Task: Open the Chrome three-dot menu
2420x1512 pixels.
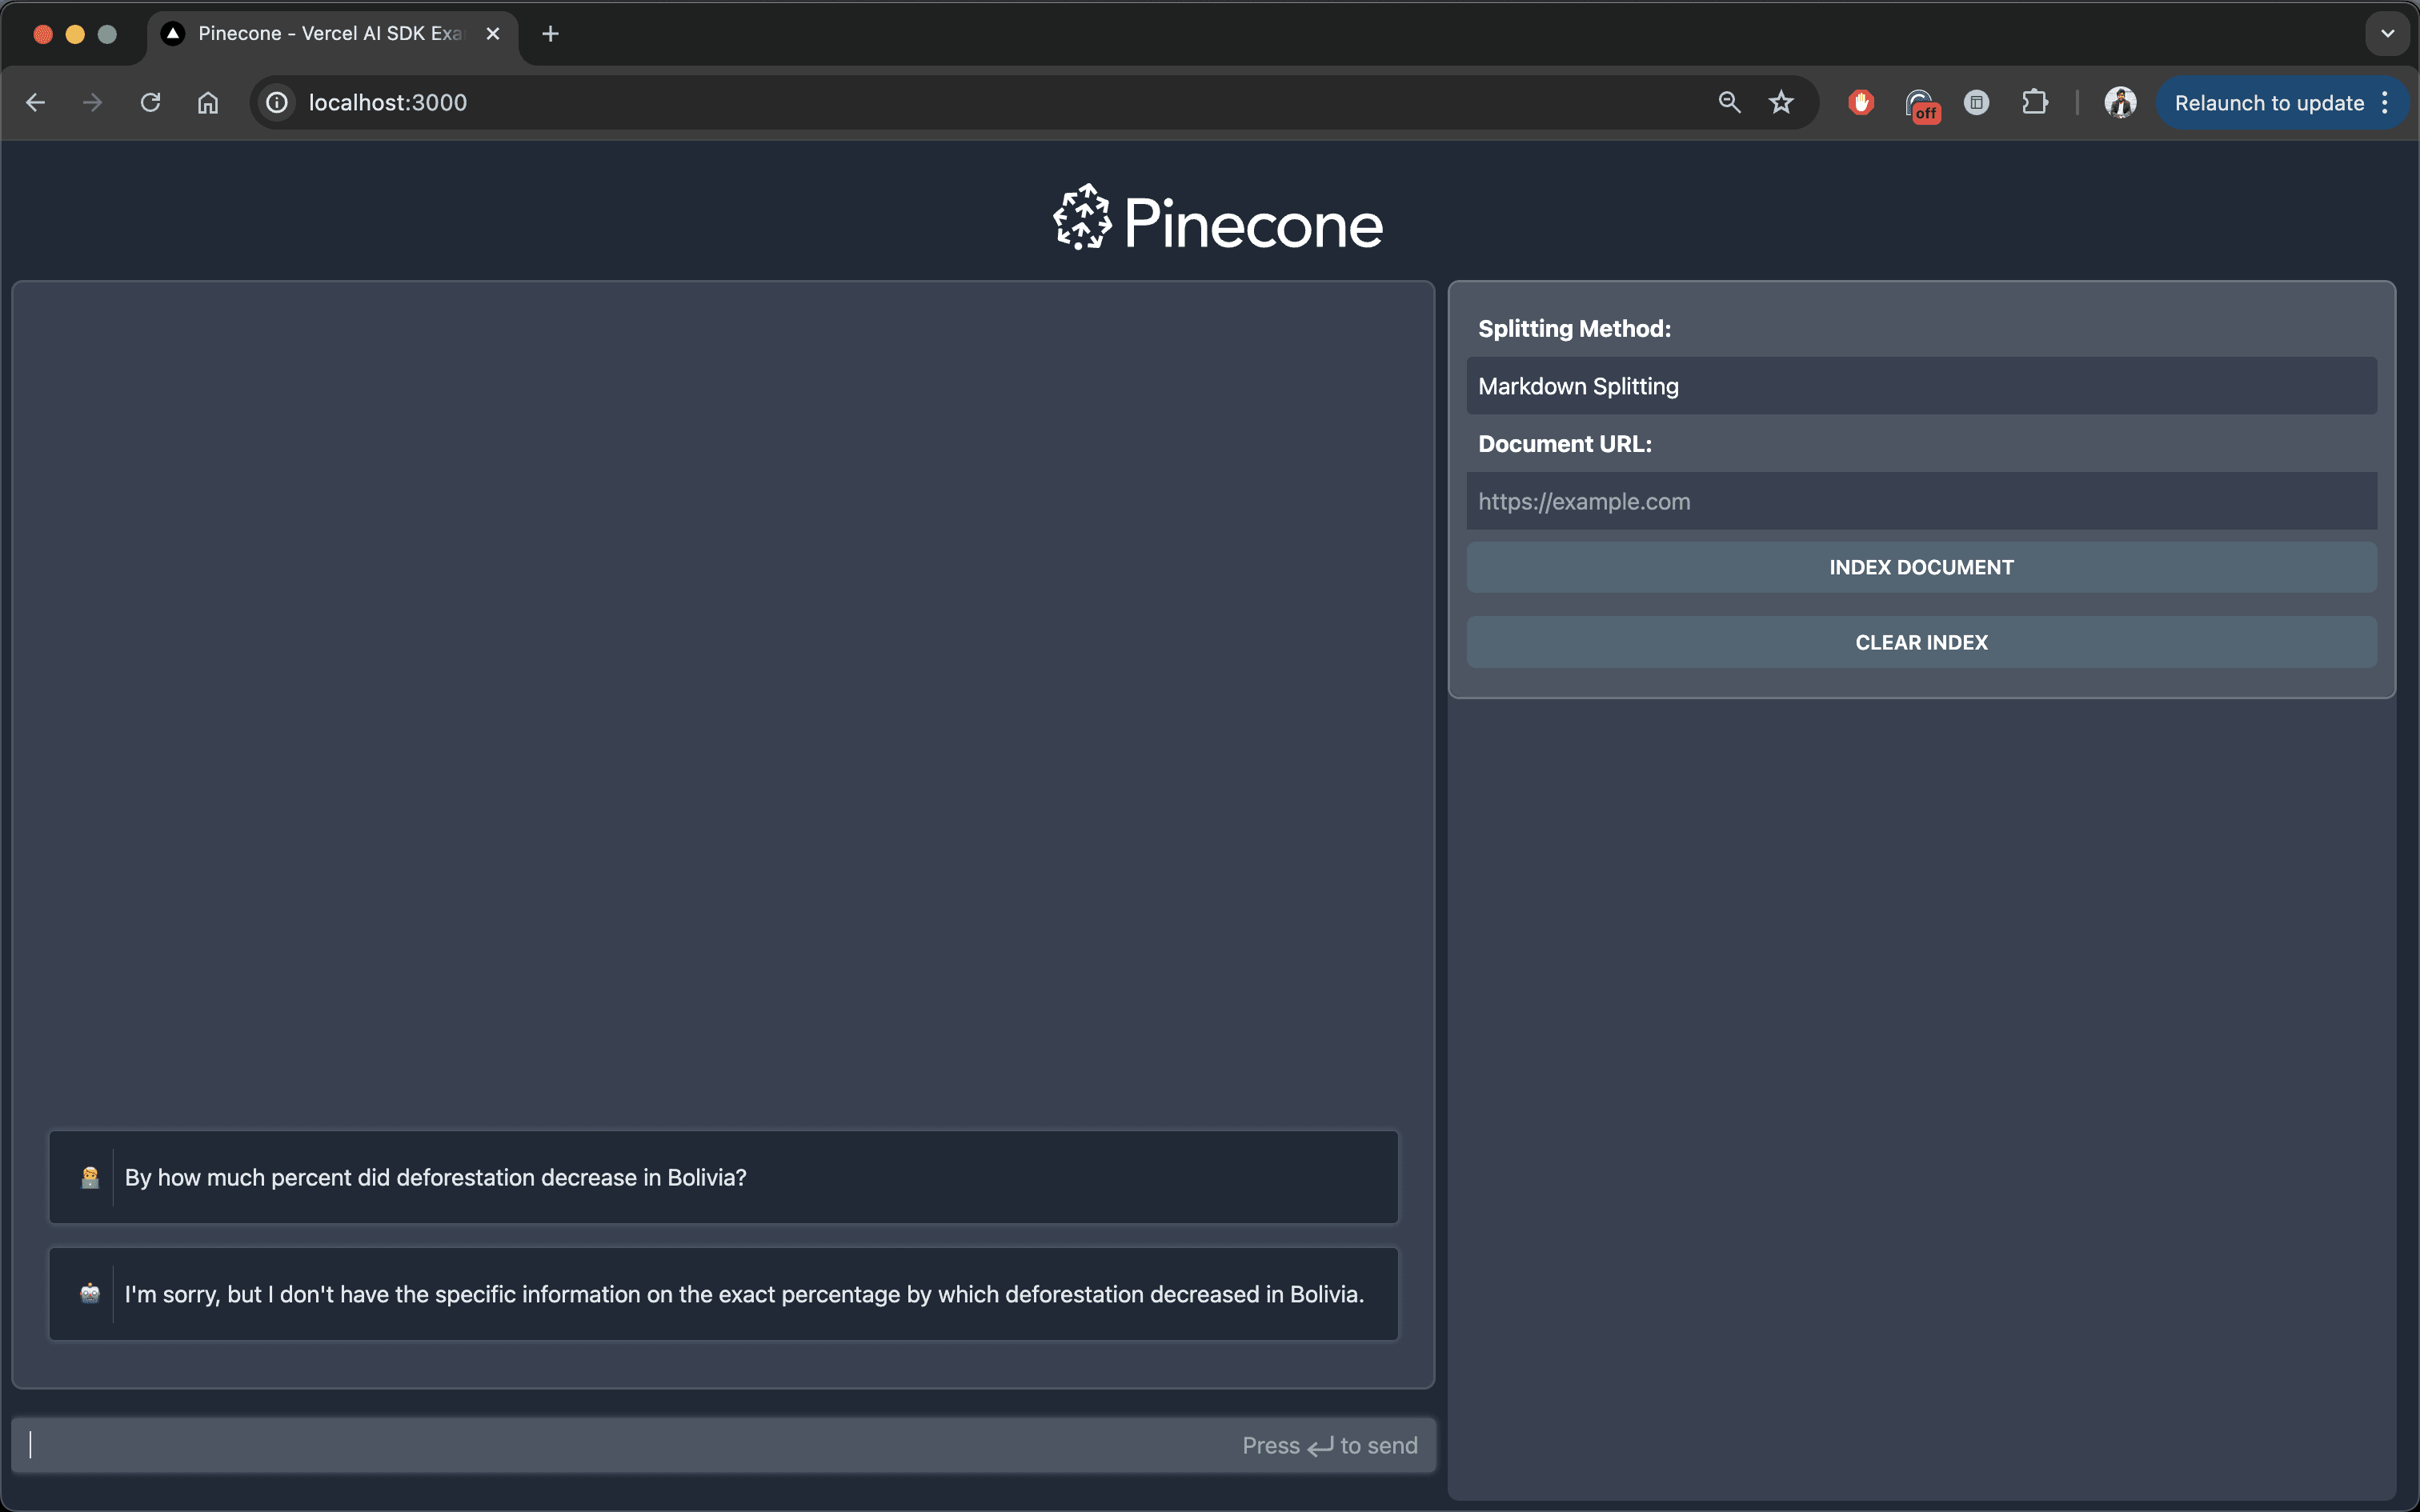Action: click(x=2386, y=103)
